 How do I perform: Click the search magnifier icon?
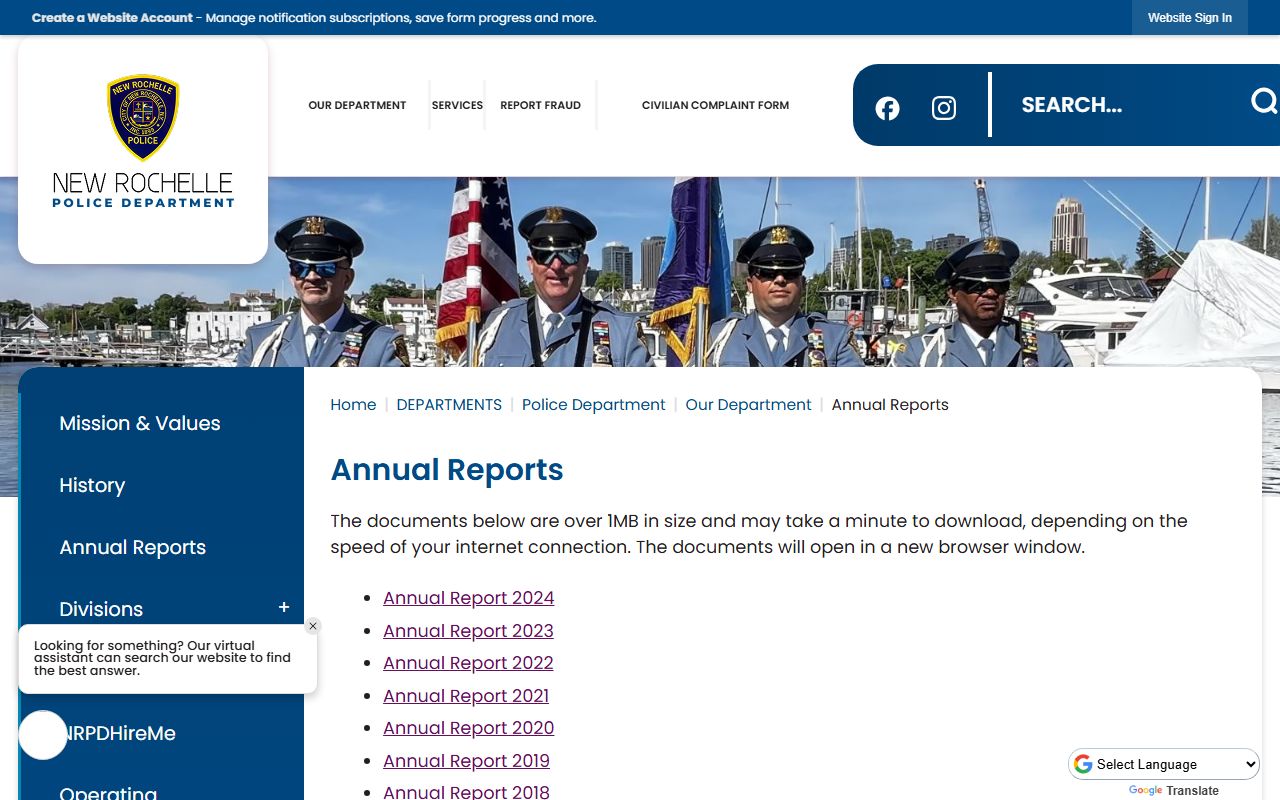(x=1264, y=101)
